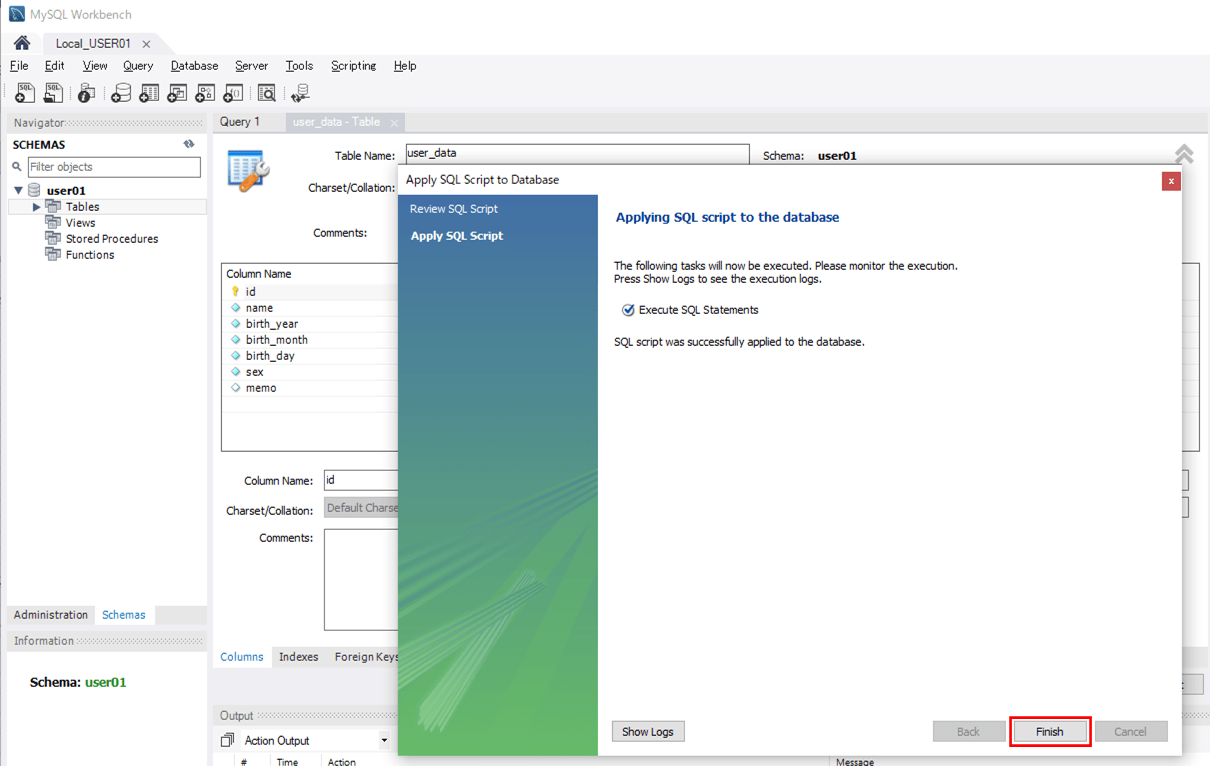Click the open SQL script file icon

click(53, 93)
